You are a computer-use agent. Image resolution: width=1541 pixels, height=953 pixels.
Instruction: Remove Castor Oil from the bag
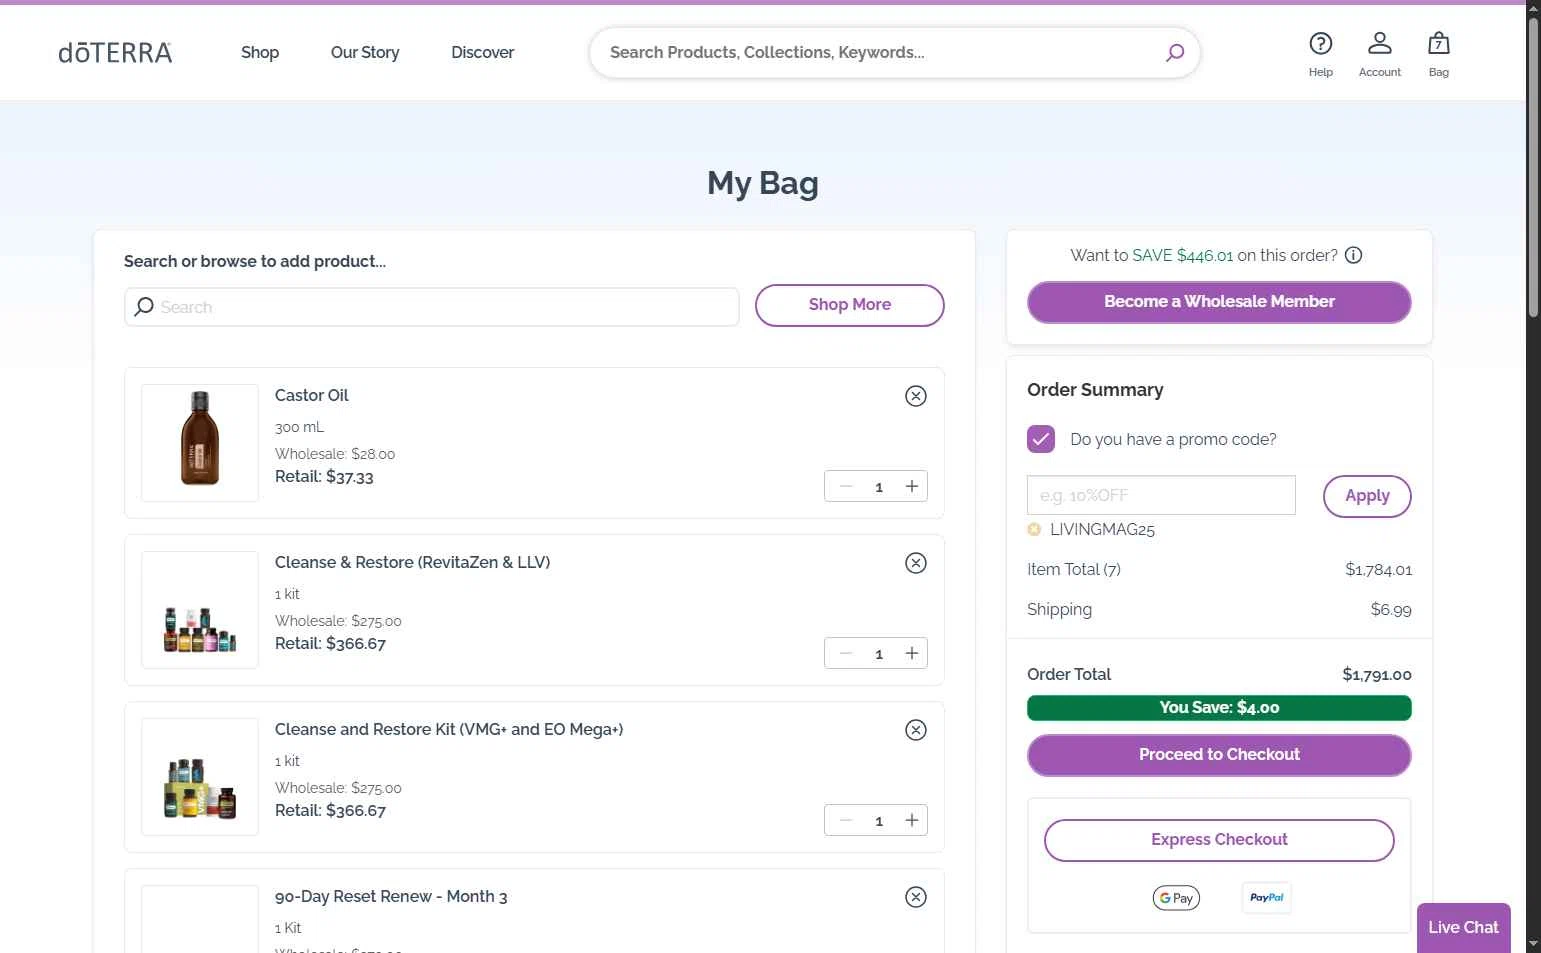(915, 396)
